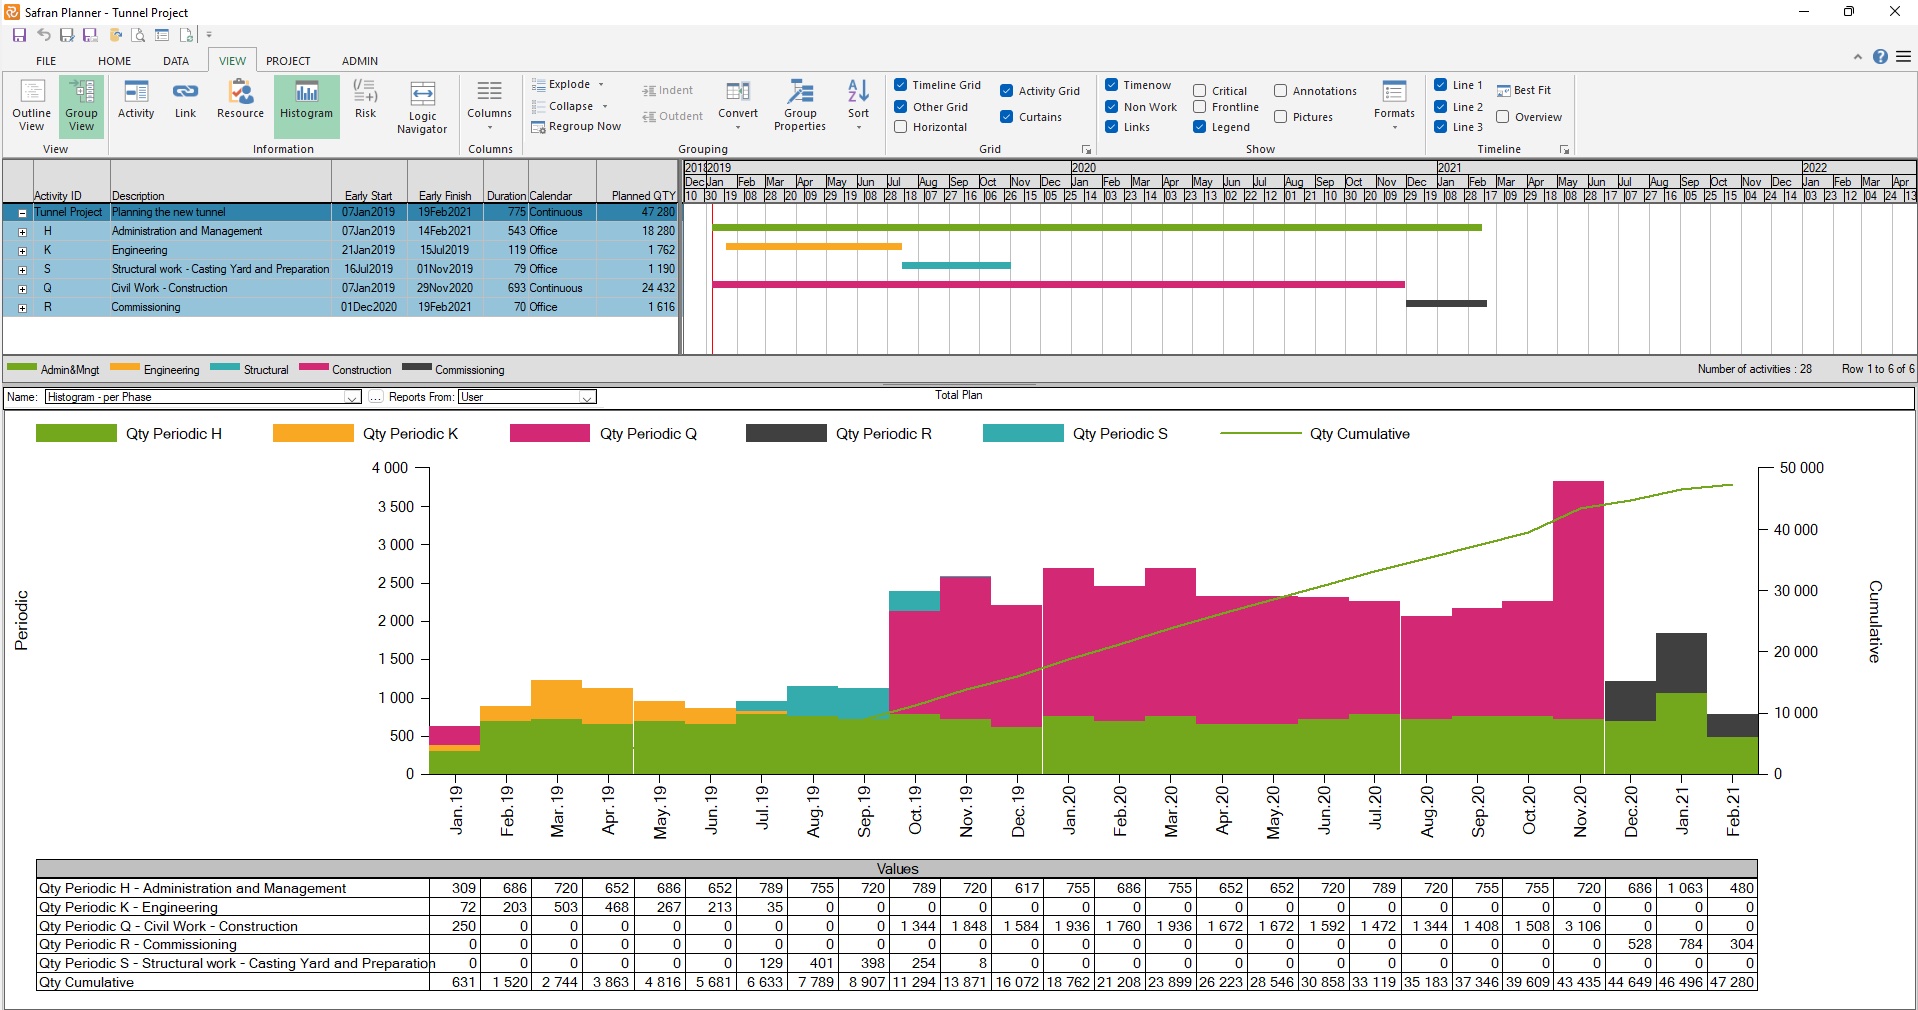Click the Indent button
The height and width of the screenshot is (1010, 1918).
[x=667, y=91]
